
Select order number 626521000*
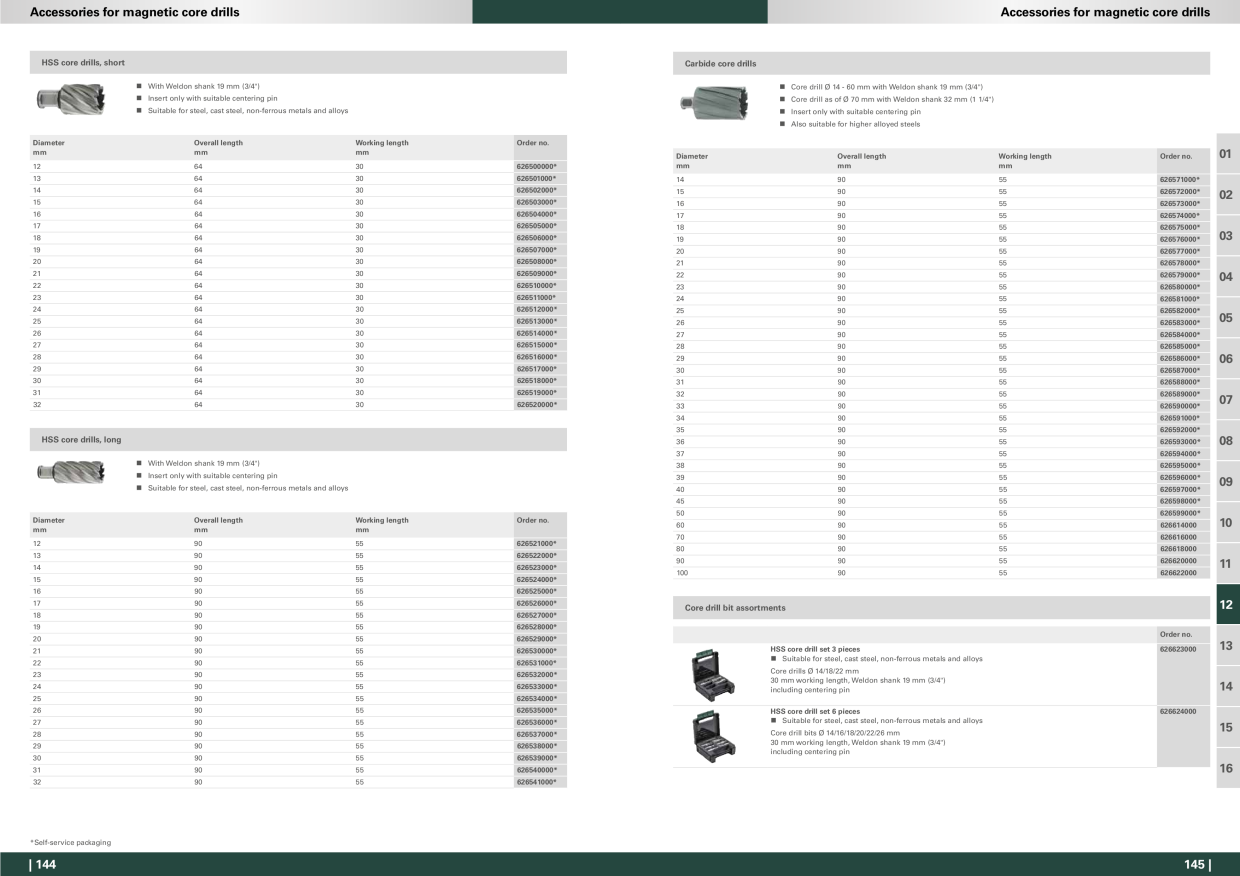536,543
